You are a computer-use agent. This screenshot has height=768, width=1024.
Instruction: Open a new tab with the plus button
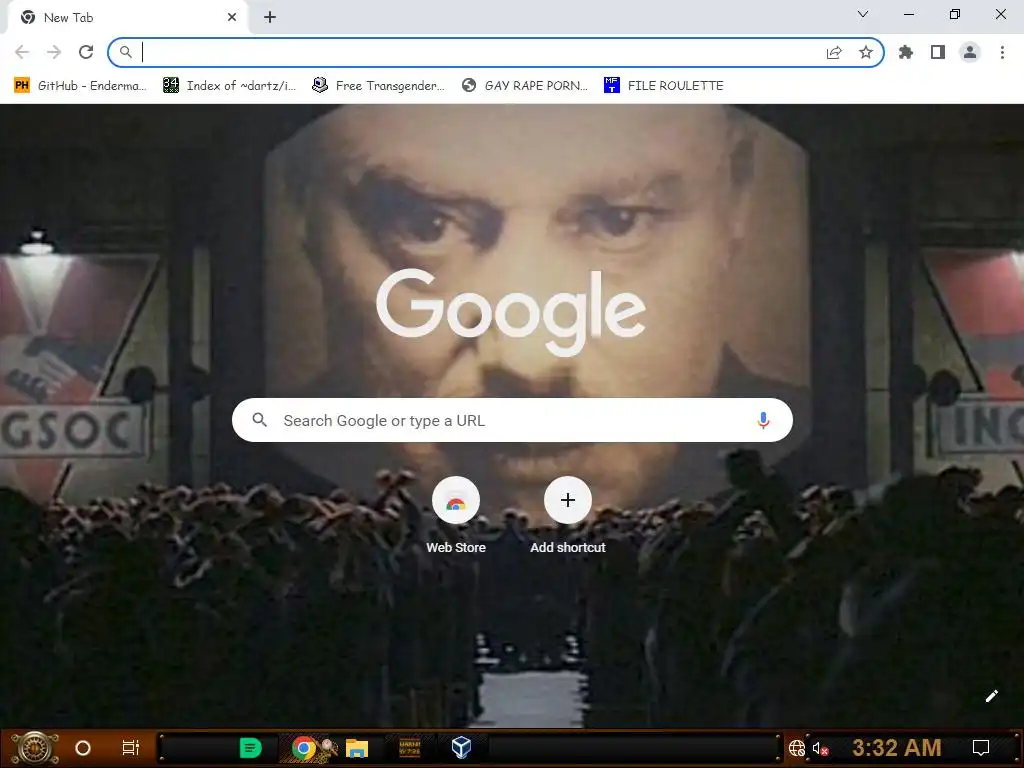click(x=270, y=18)
